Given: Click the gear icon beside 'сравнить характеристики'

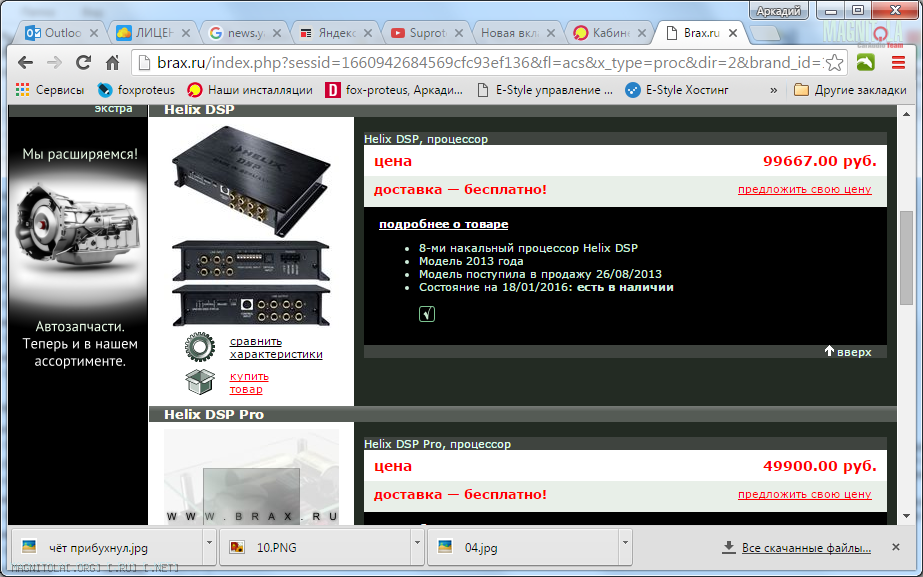Looking at the screenshot, I should point(200,347).
